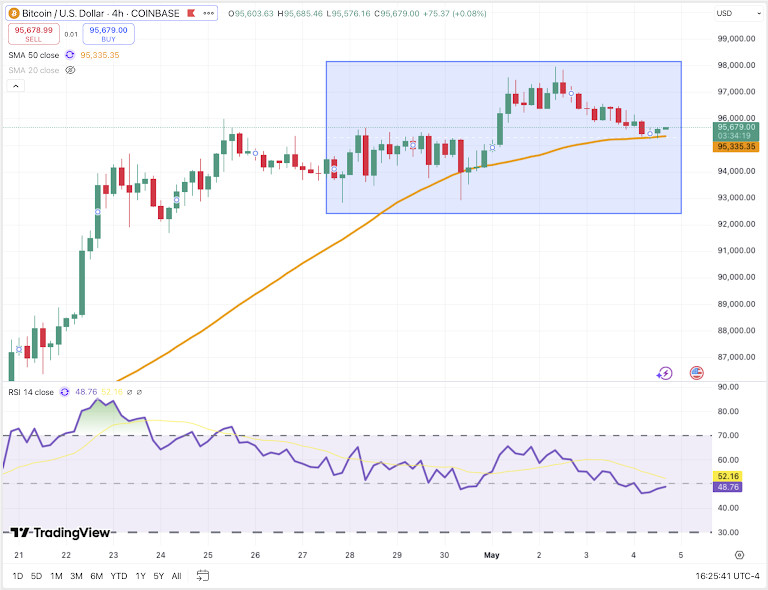Collapse the indicator legend chevron
Image resolution: width=768 pixels, height=590 pixels.
pyautogui.click(x=16, y=86)
